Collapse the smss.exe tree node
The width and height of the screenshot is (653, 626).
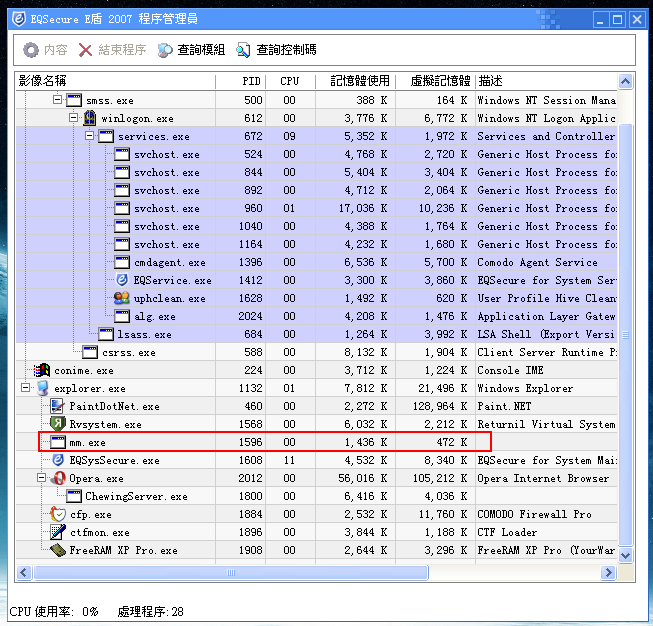click(x=57, y=100)
